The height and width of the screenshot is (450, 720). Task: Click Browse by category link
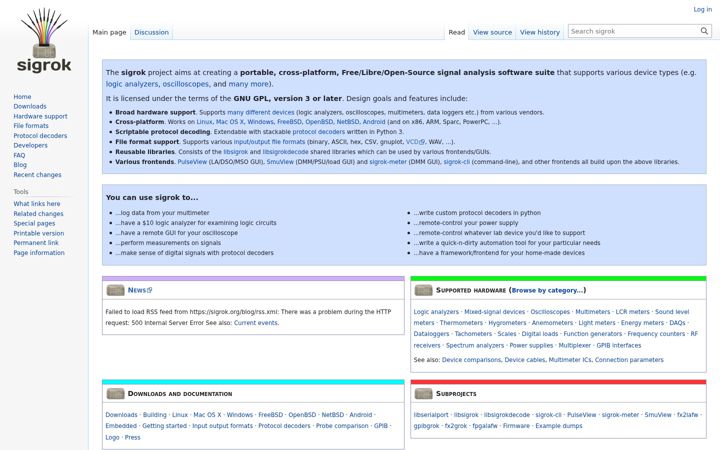coord(547,290)
